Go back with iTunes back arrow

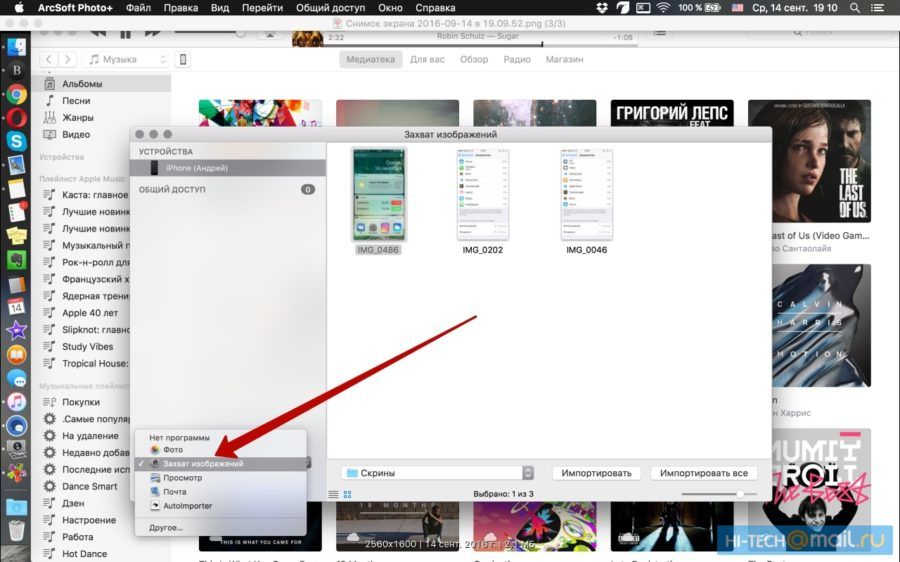point(46,60)
